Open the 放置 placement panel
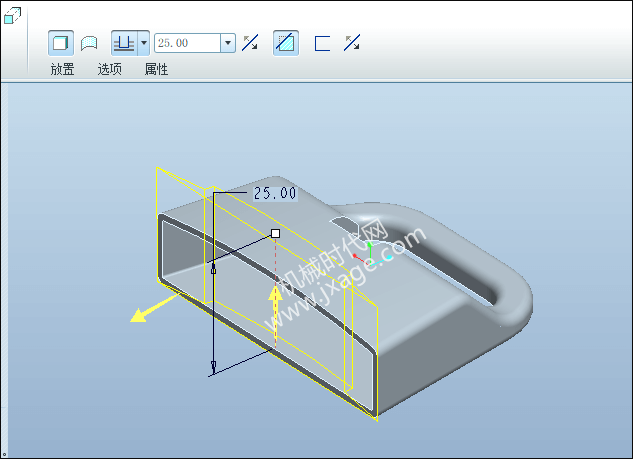The height and width of the screenshot is (459, 633). (x=62, y=69)
